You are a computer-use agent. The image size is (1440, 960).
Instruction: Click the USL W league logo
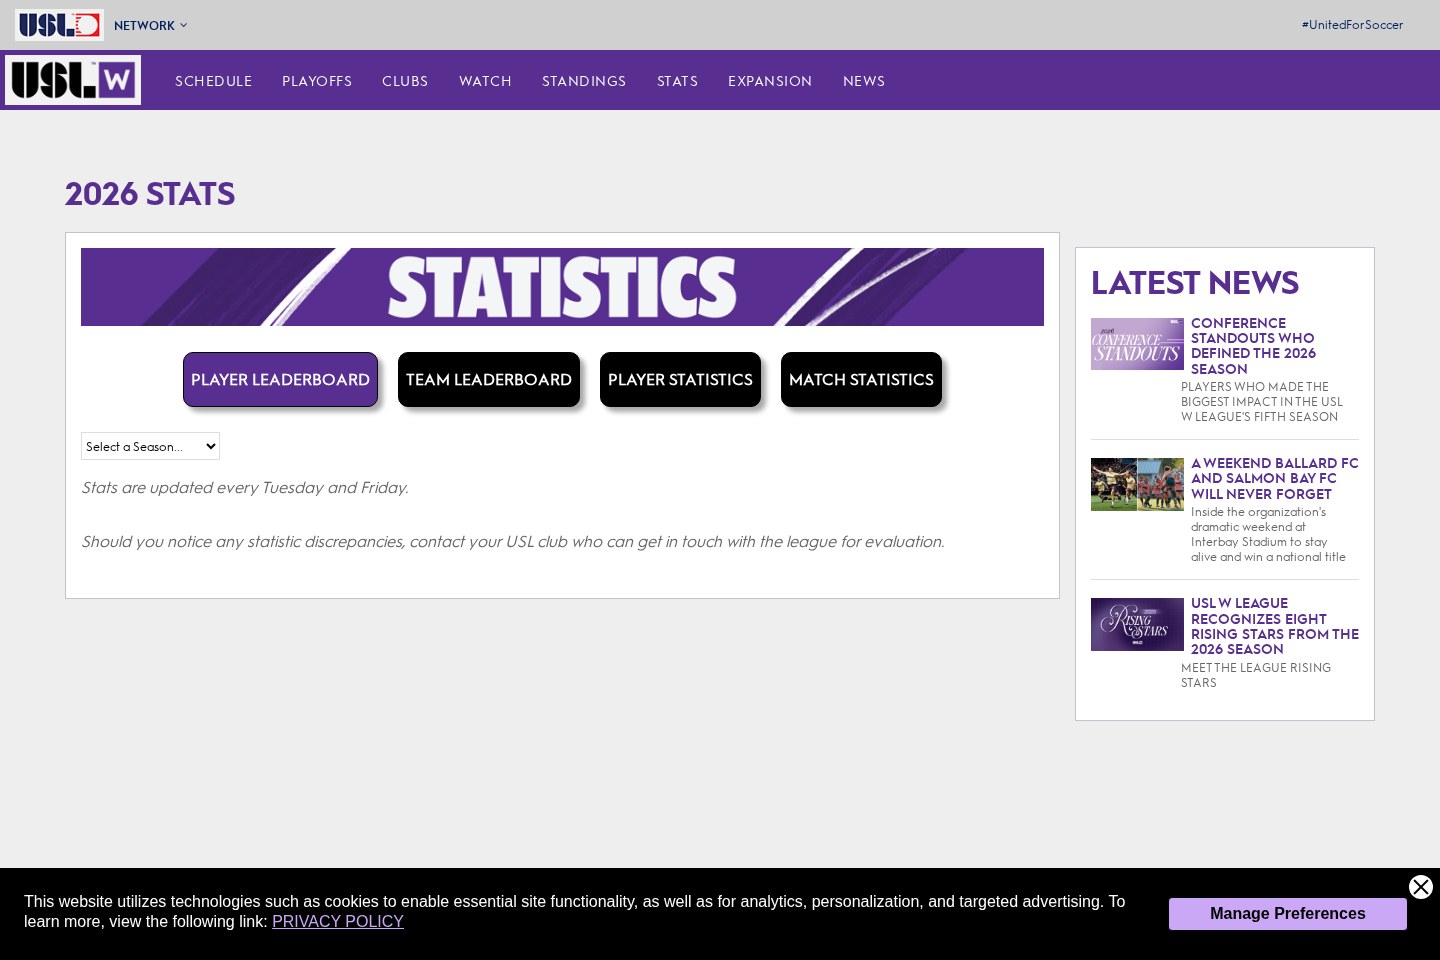point(73,80)
